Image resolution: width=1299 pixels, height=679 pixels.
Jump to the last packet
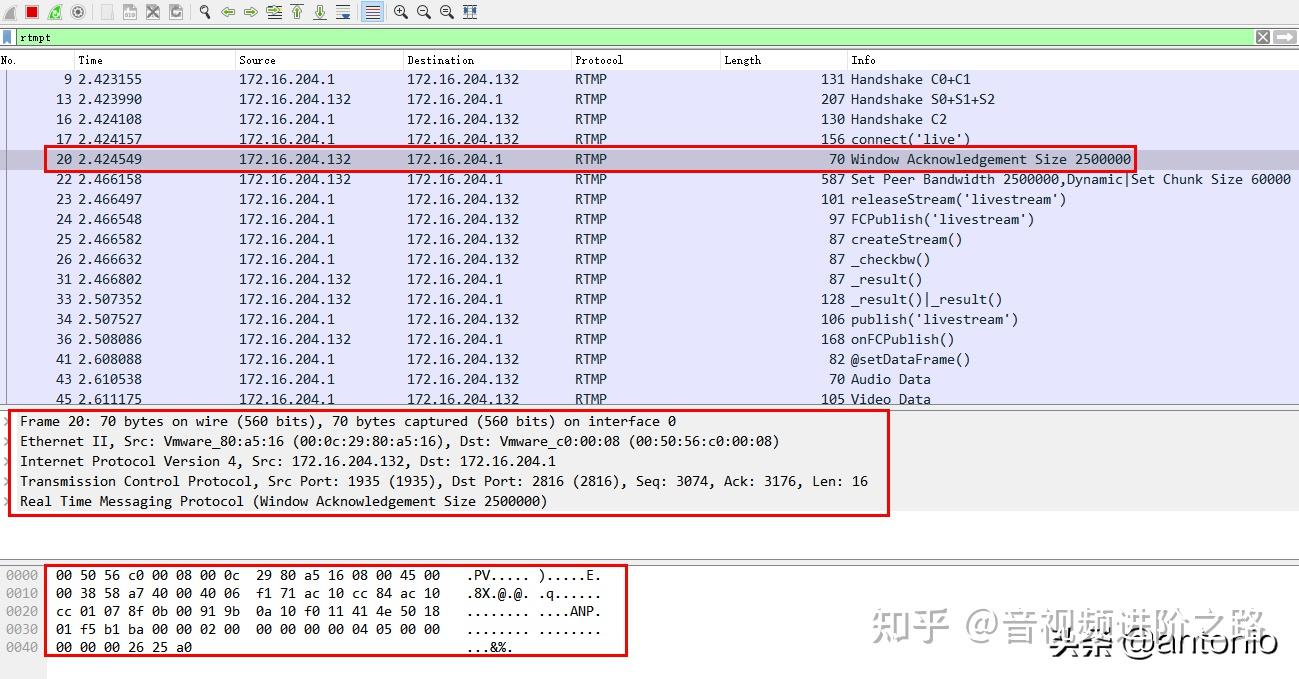(x=320, y=12)
